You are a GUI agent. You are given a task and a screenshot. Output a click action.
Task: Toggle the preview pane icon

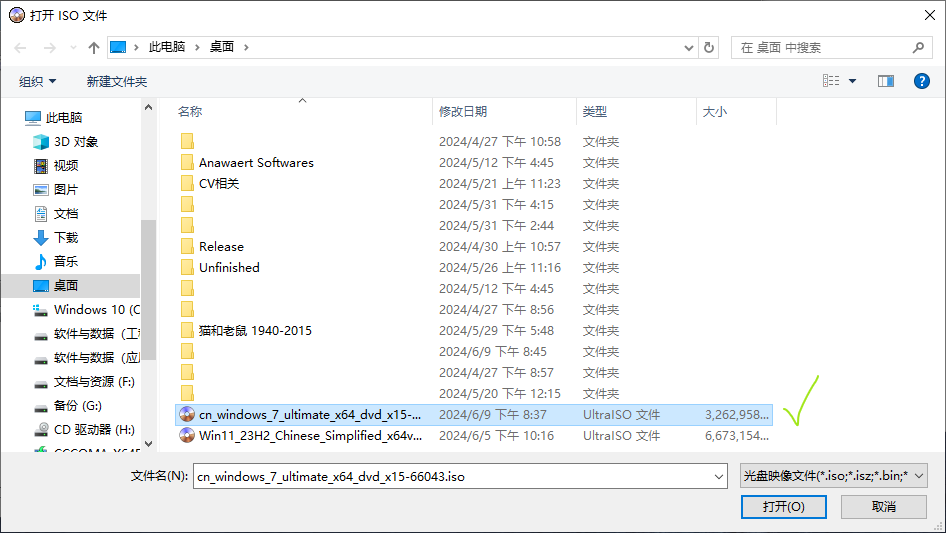(x=885, y=81)
